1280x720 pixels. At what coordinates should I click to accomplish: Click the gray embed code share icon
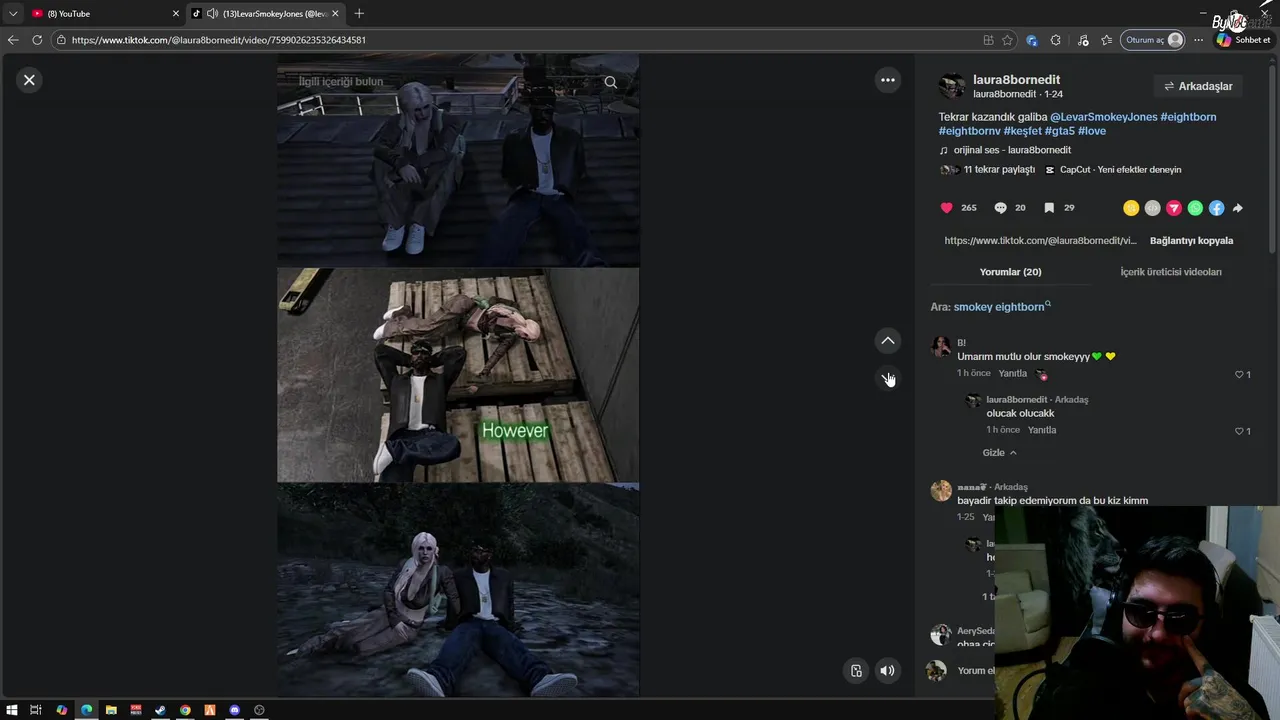(1152, 208)
